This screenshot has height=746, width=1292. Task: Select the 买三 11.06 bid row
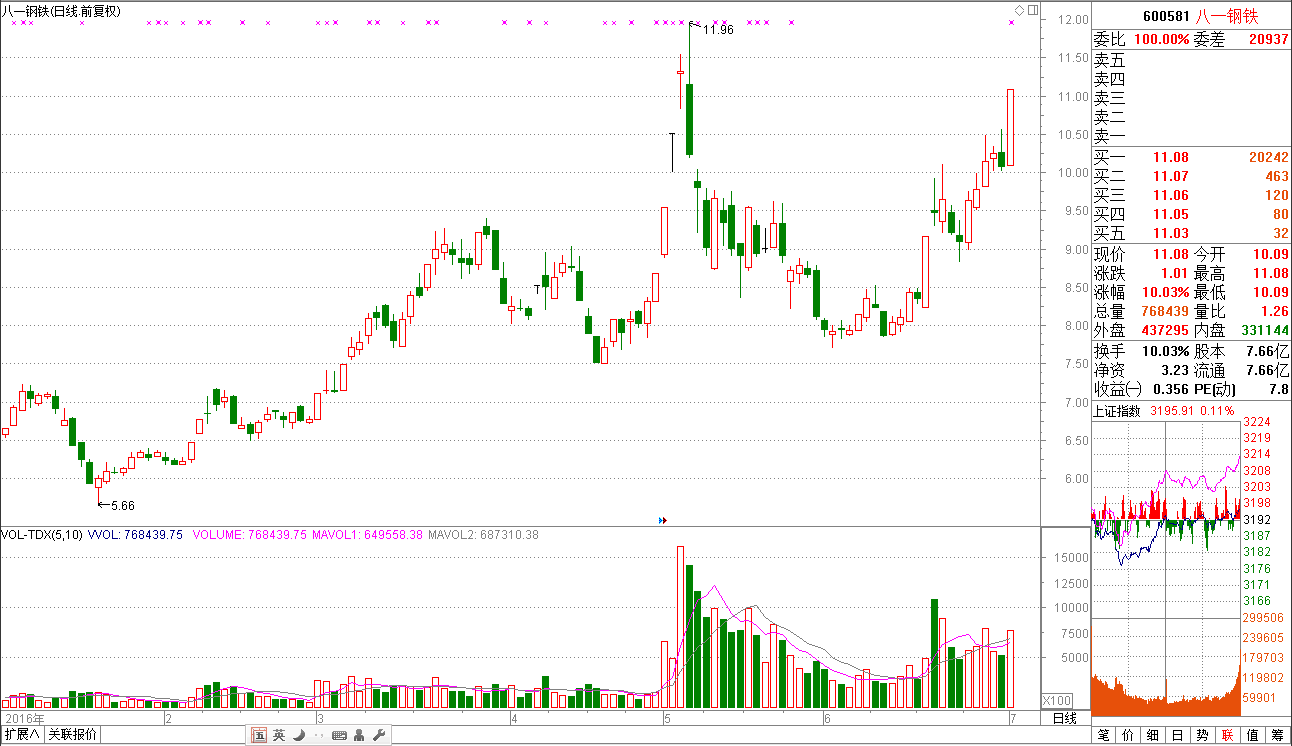(1191, 195)
